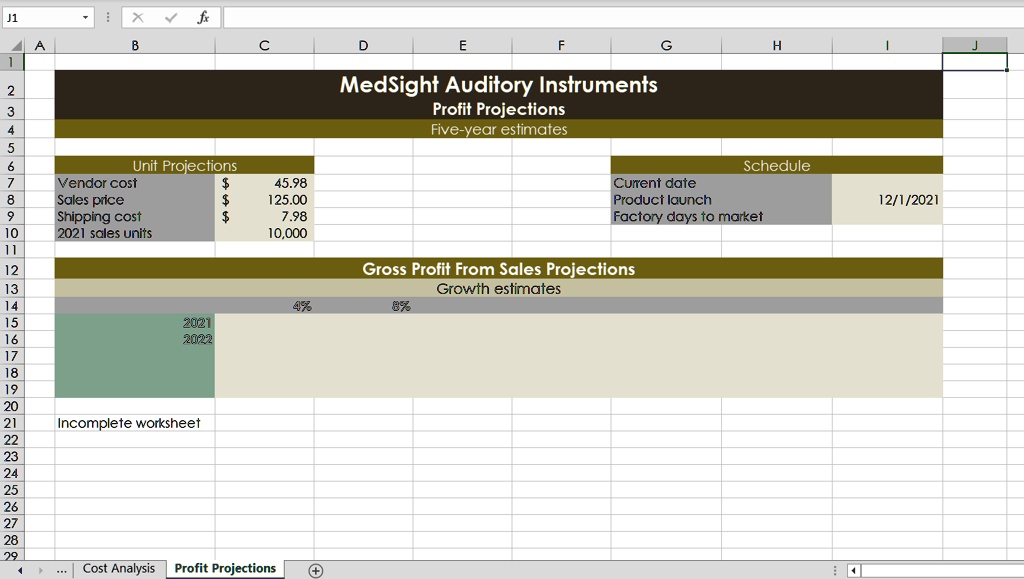Select the Vendor cost cell
The image size is (1024, 579).
click(x=134, y=183)
